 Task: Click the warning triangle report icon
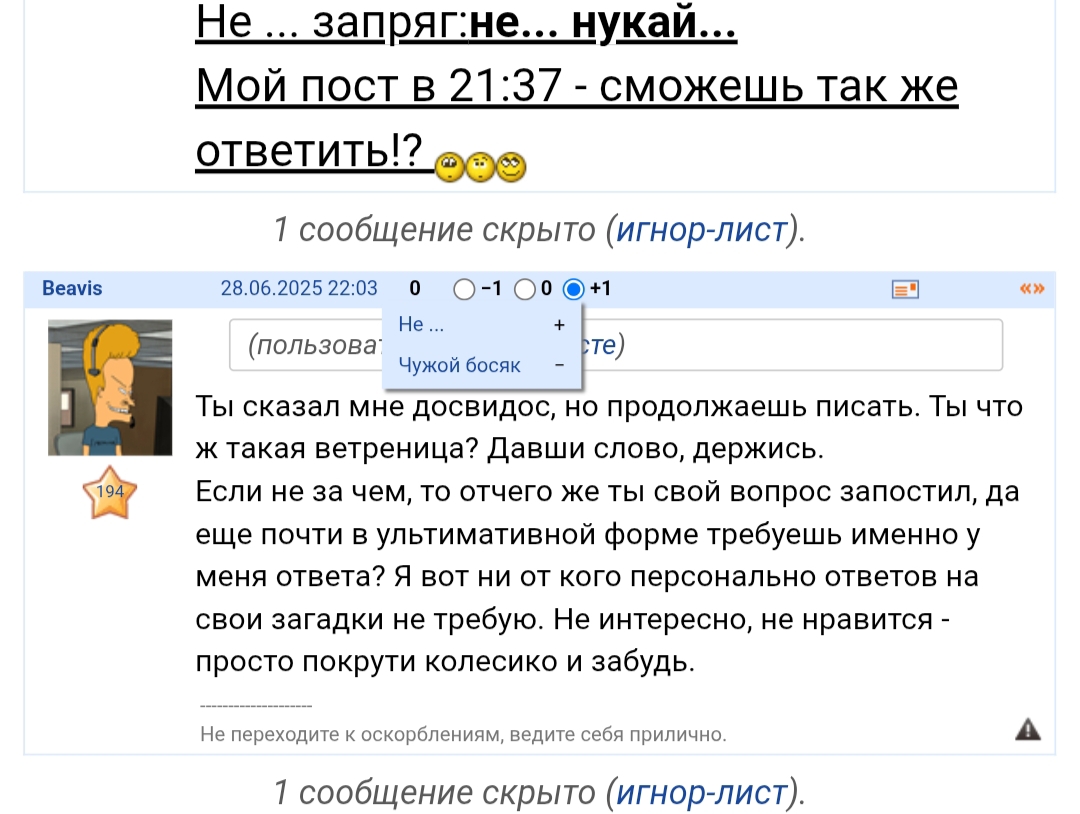(1027, 729)
